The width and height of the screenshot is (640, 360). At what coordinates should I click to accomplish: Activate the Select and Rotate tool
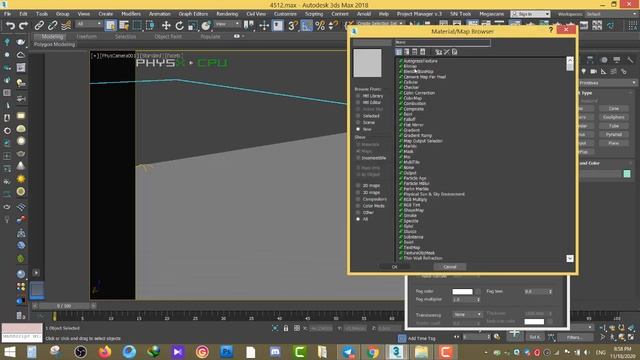(x=179, y=25)
